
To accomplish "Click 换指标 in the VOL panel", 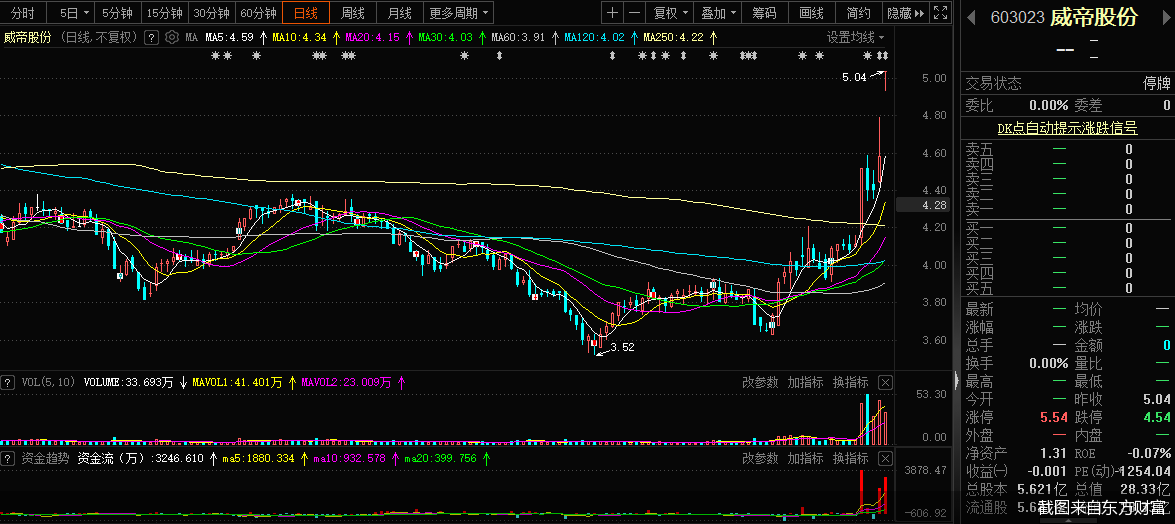I will coord(850,382).
